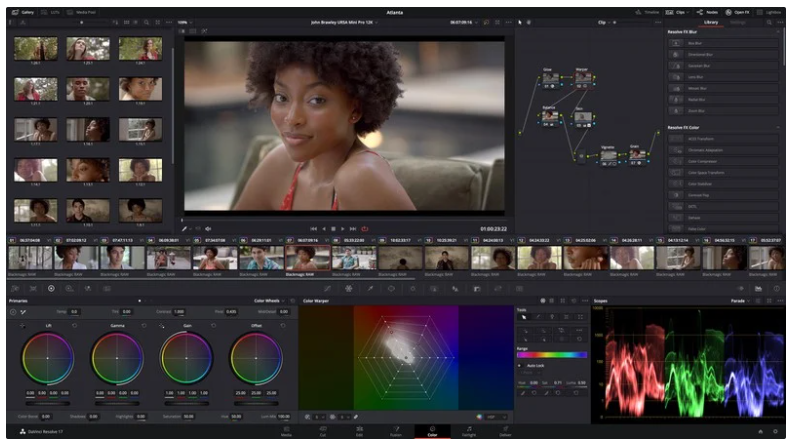Image resolution: width=795 pixels, height=443 pixels.
Task: Select clip 07 thumbnail in timeline strip
Action: (x=308, y=258)
